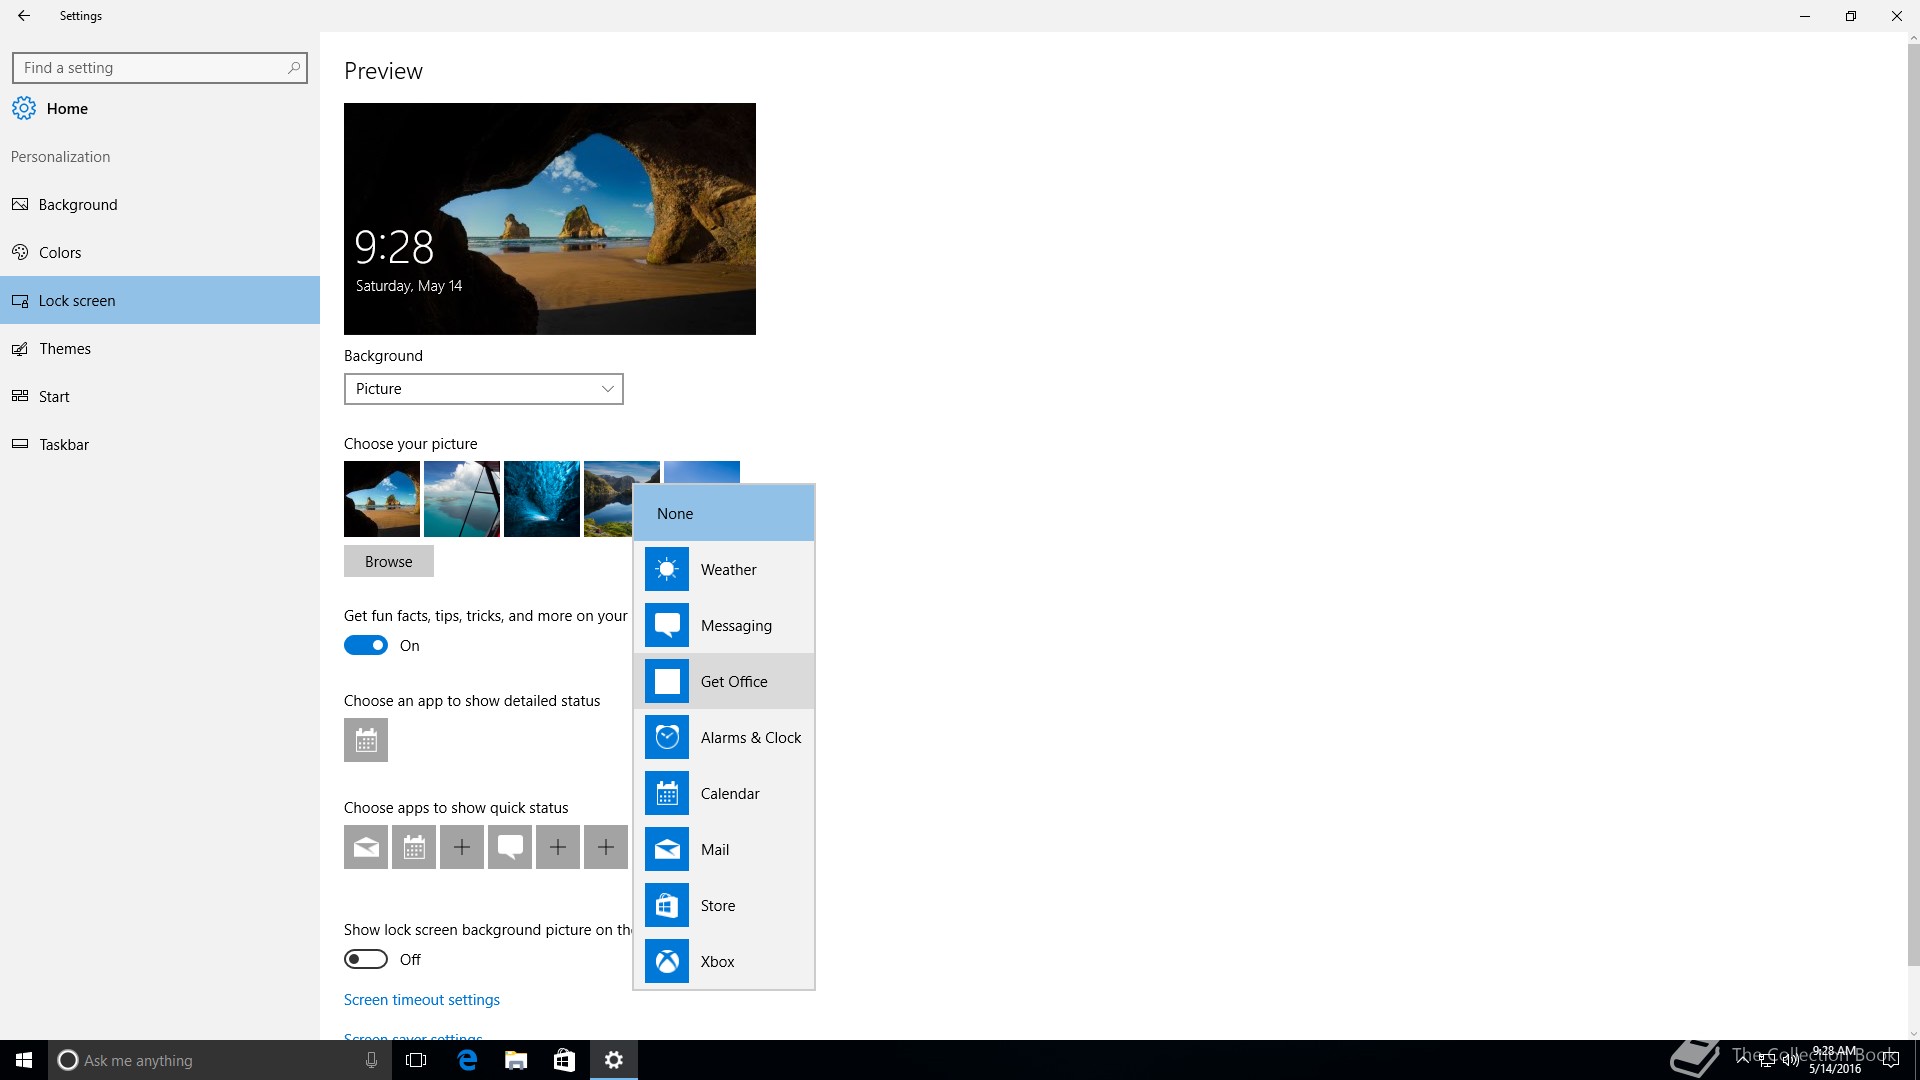Select the airplane wing picture thumbnail
This screenshot has height=1080, width=1920.
[x=462, y=499]
